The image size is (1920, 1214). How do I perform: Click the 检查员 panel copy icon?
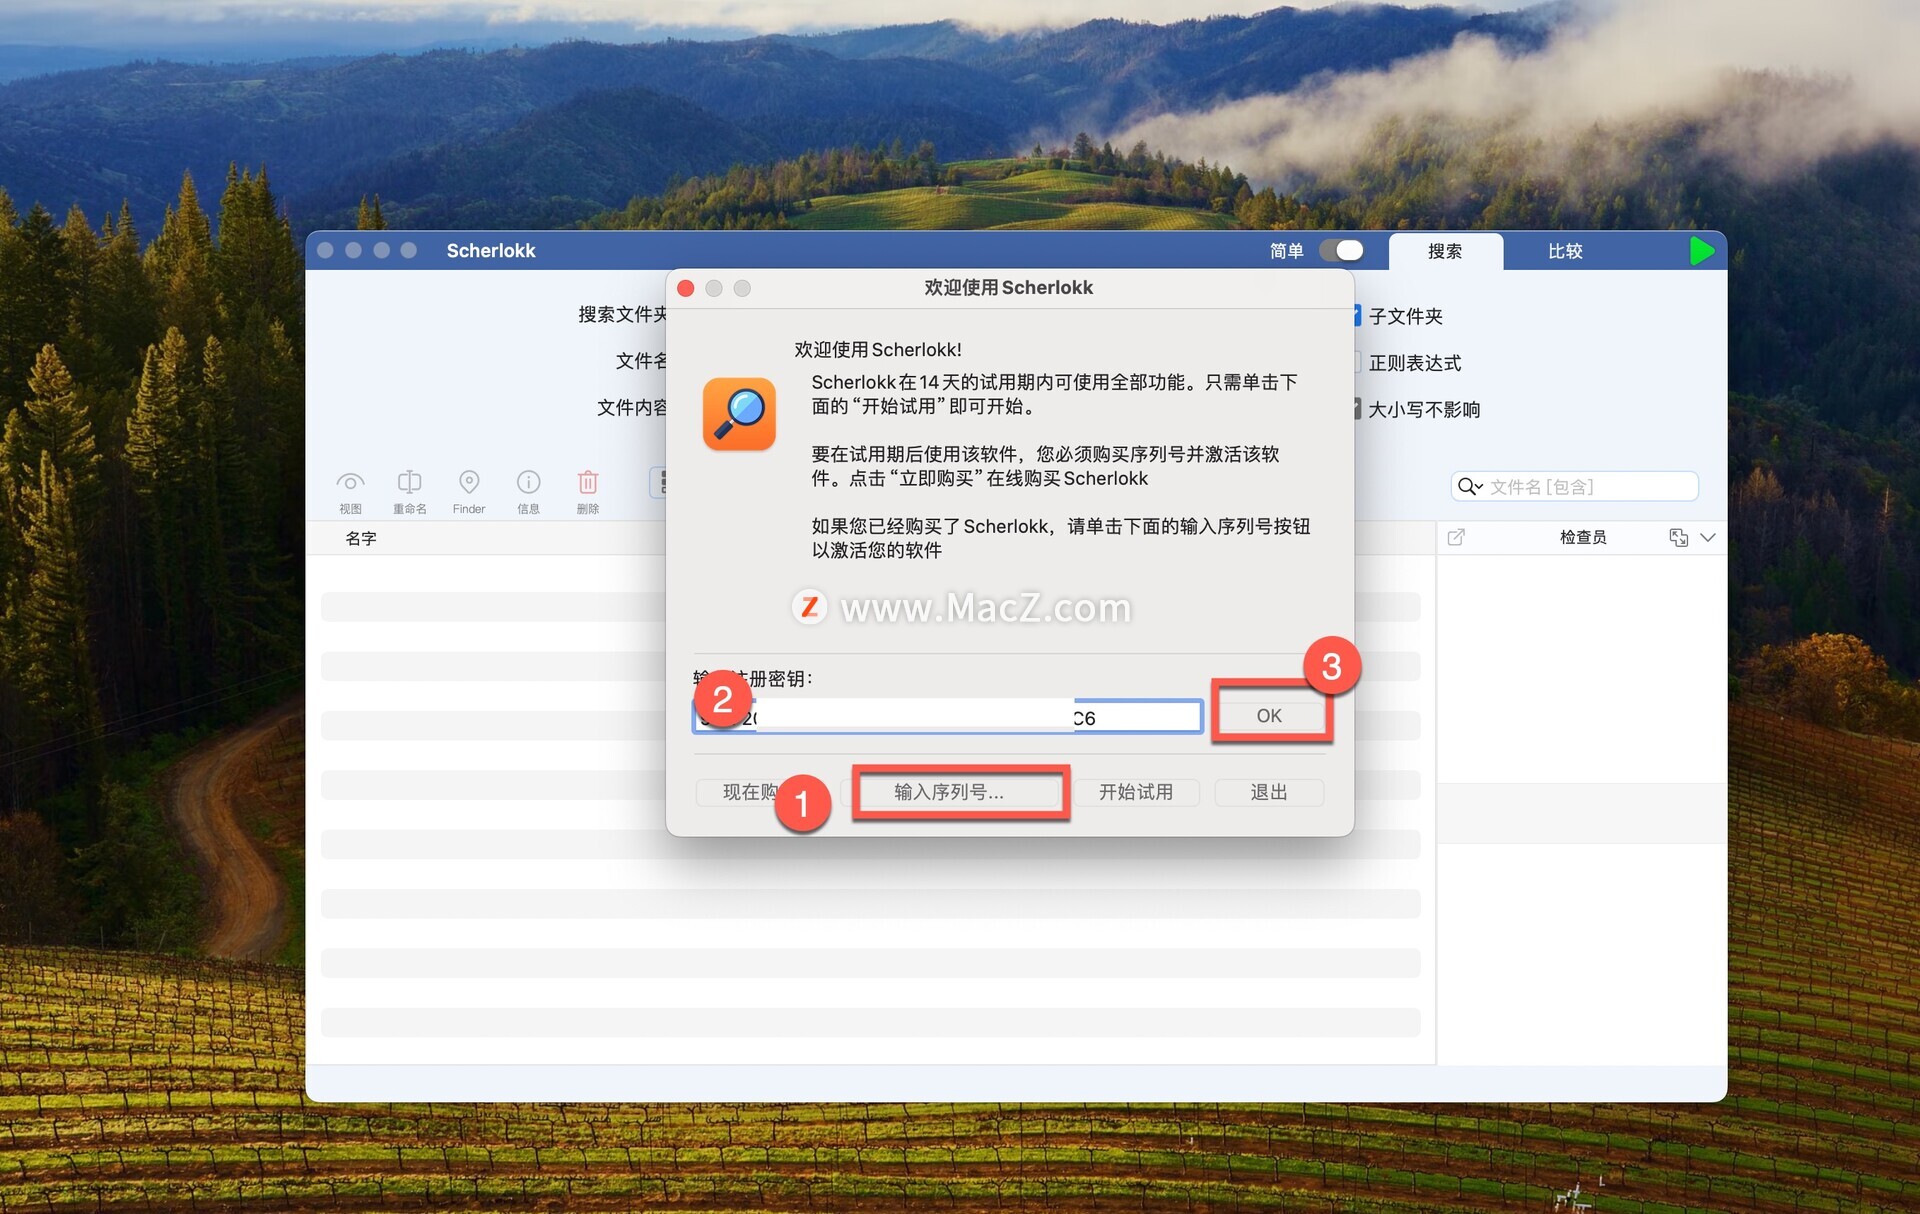[1678, 538]
